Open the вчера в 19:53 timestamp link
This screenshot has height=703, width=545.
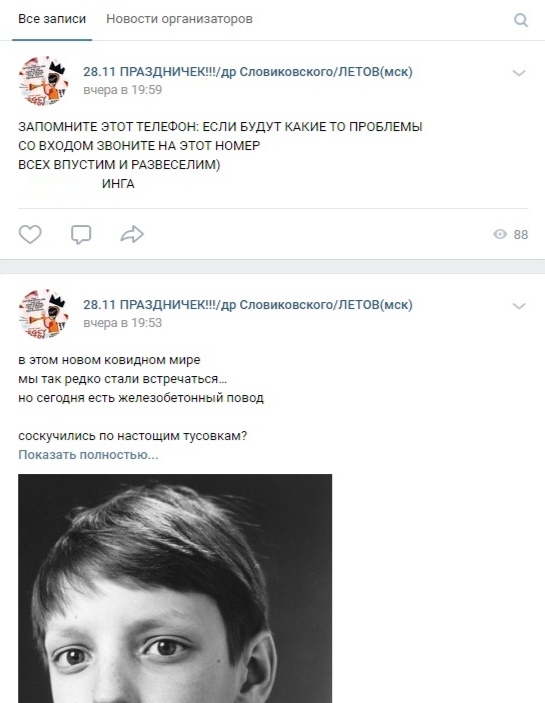point(122,323)
